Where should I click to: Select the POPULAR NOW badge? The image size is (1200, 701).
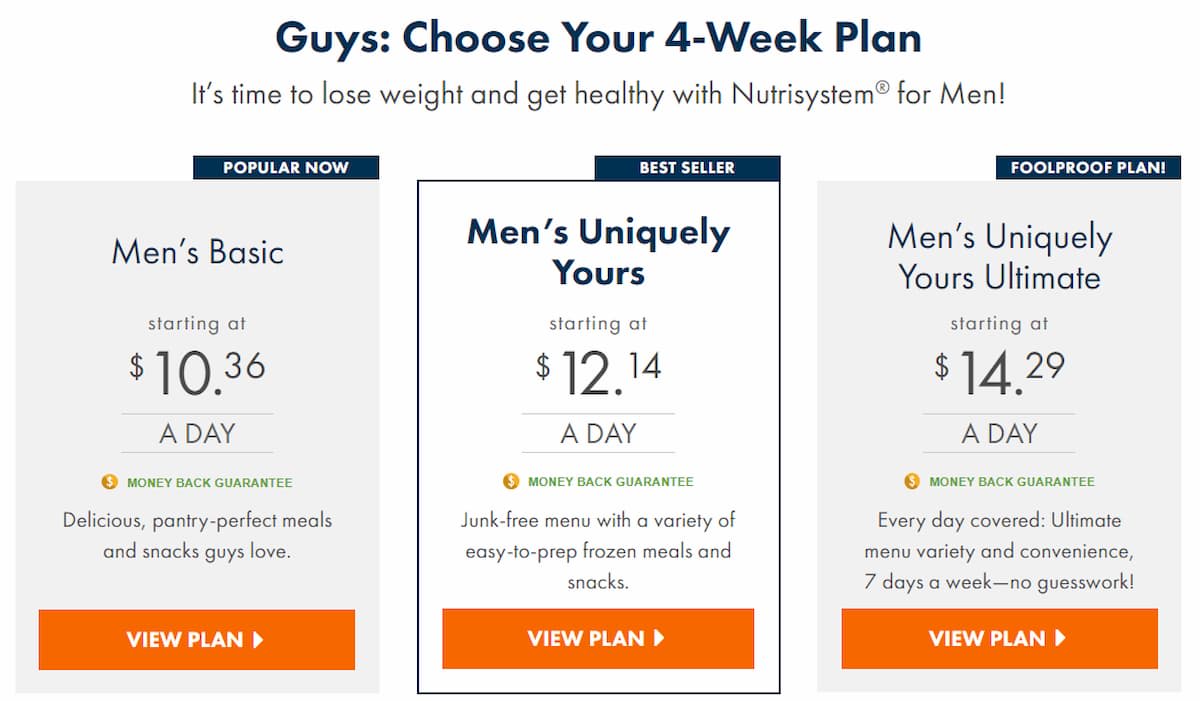(x=287, y=167)
